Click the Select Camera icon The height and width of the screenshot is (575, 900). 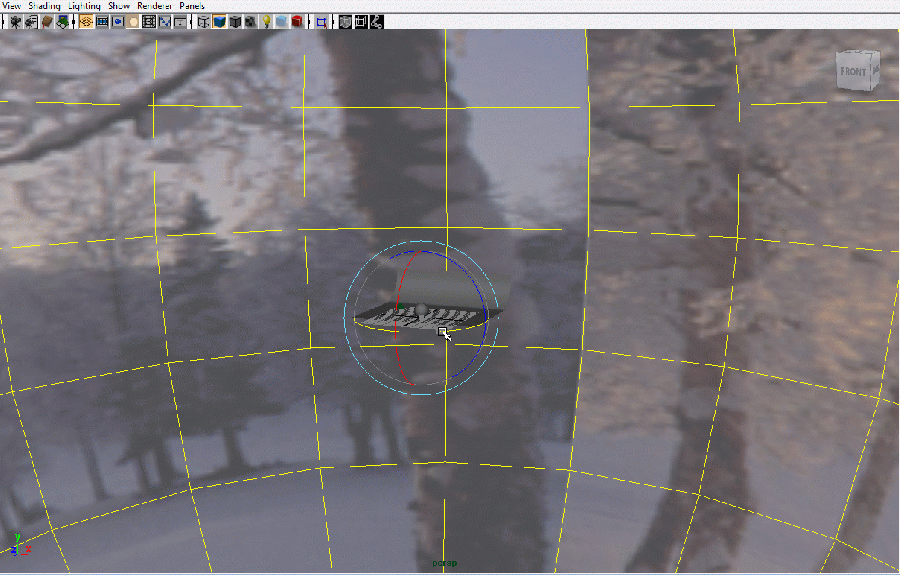(x=17, y=21)
